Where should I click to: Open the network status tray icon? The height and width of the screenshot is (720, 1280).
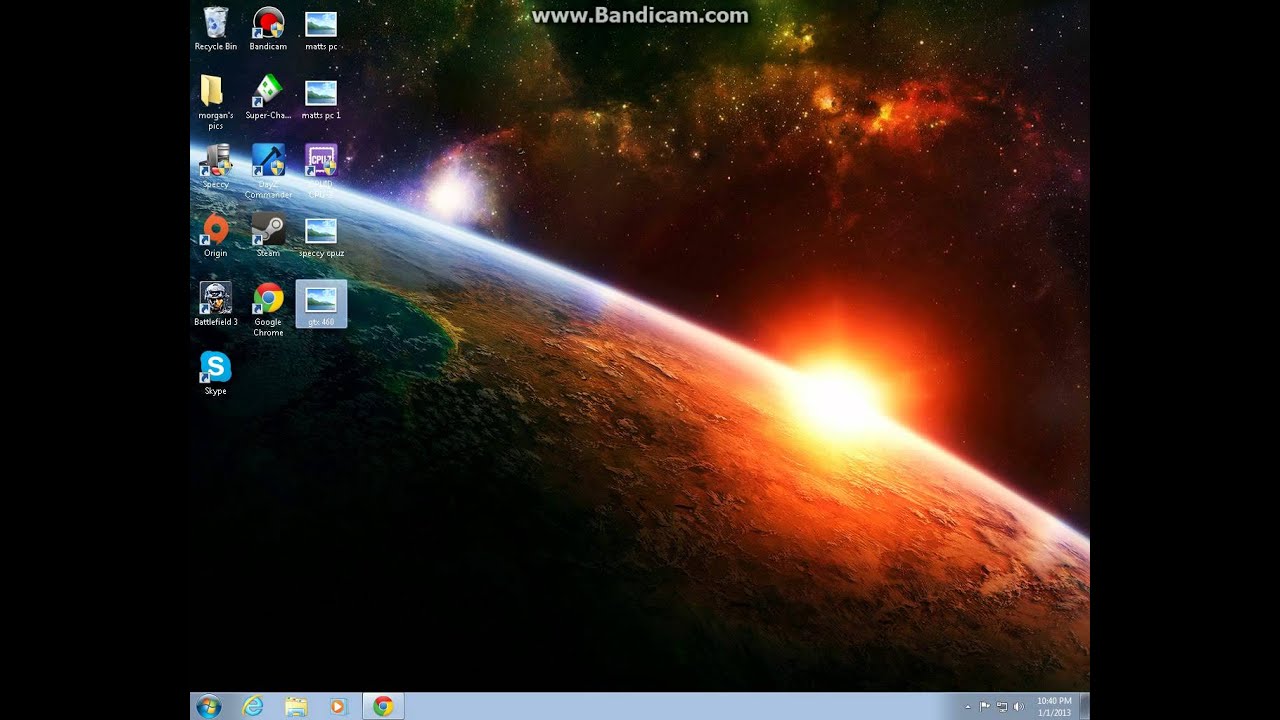[1002, 707]
